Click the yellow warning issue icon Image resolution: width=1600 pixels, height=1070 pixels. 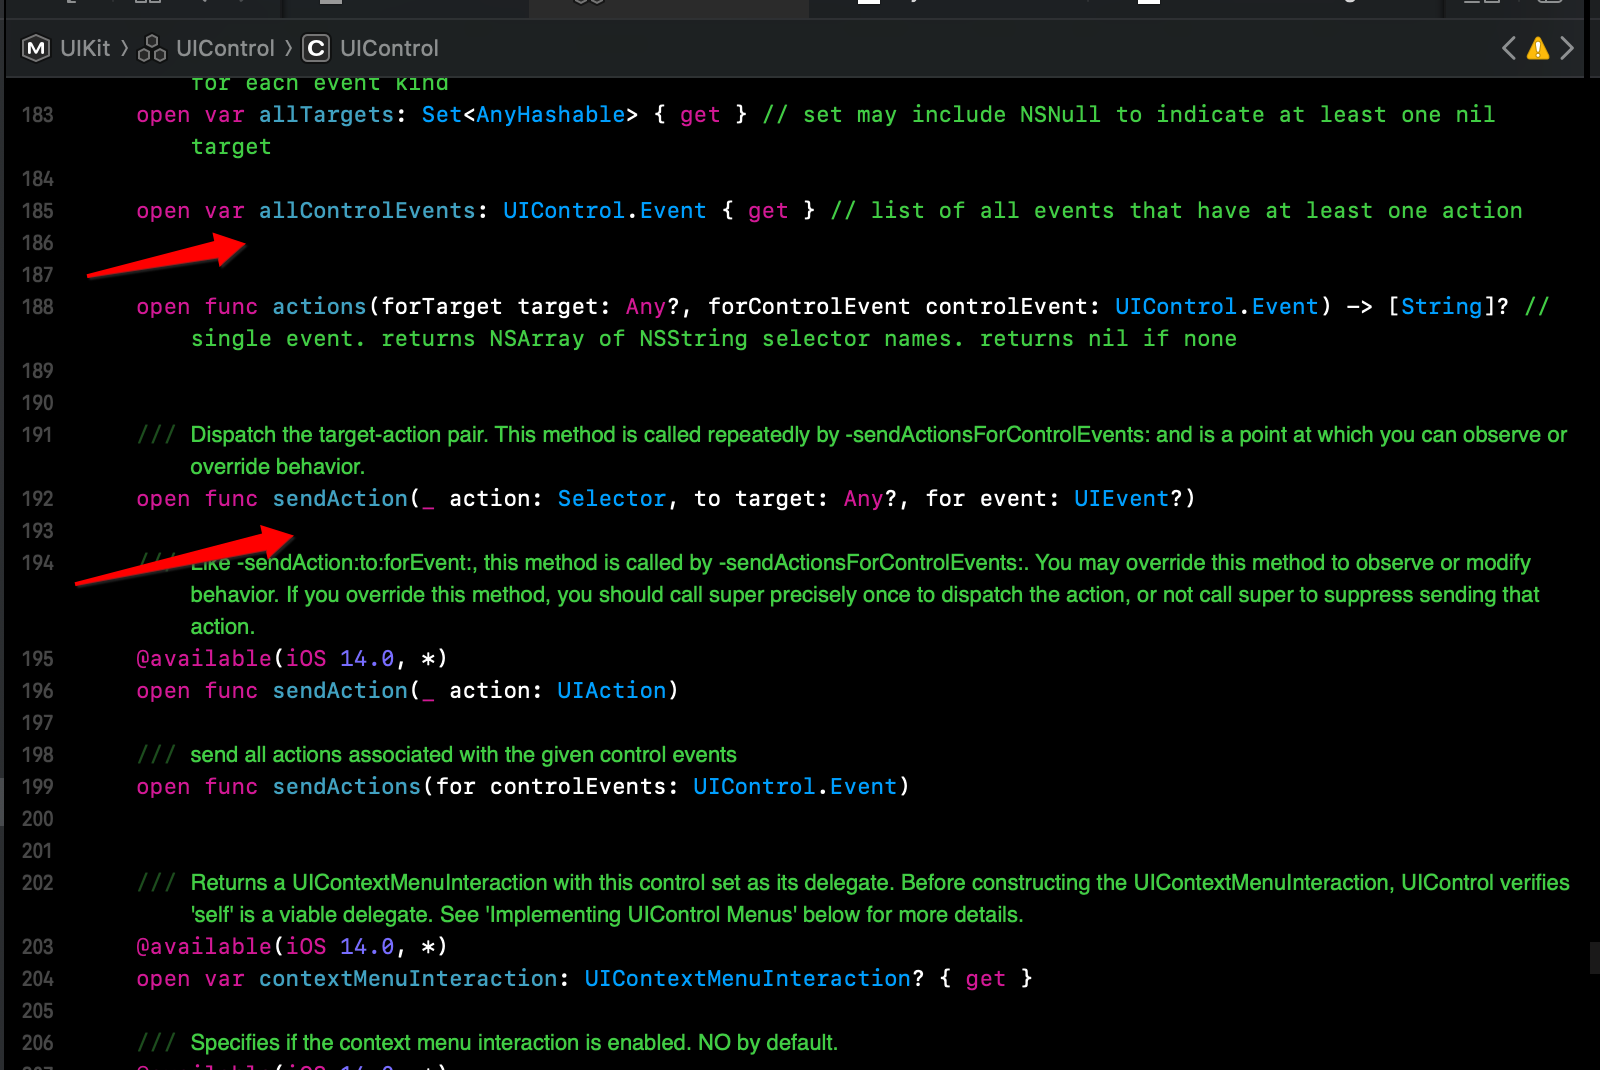pyautogui.click(x=1538, y=48)
